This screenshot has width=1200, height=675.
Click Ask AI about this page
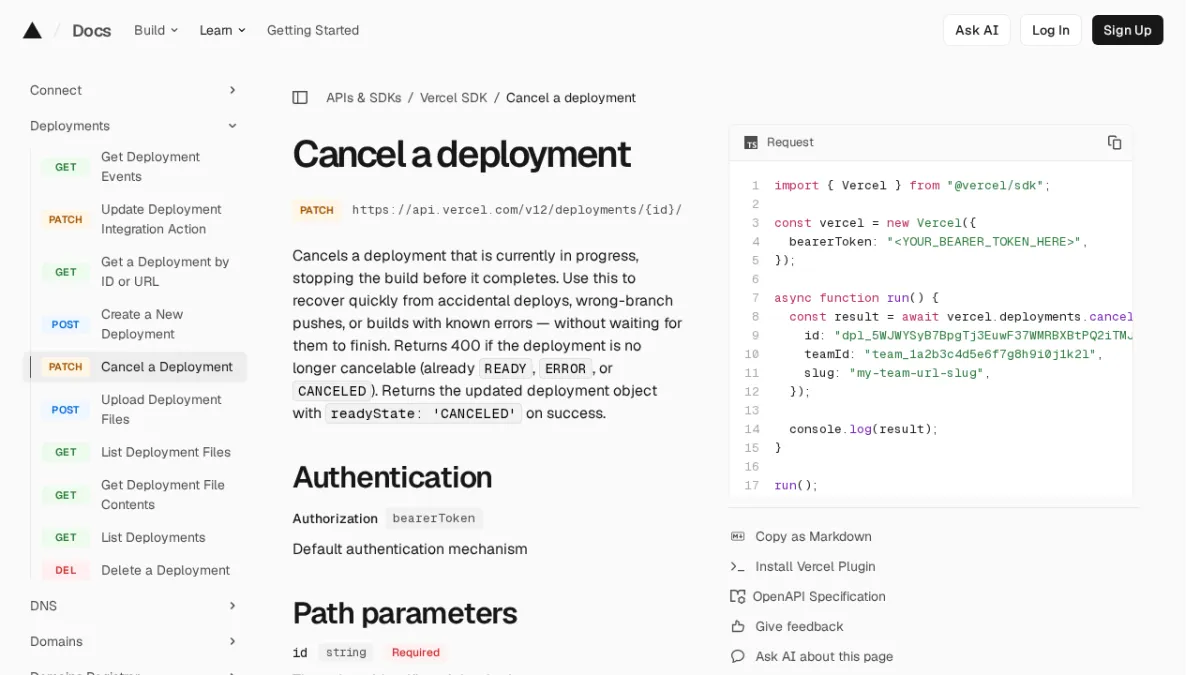824,657
